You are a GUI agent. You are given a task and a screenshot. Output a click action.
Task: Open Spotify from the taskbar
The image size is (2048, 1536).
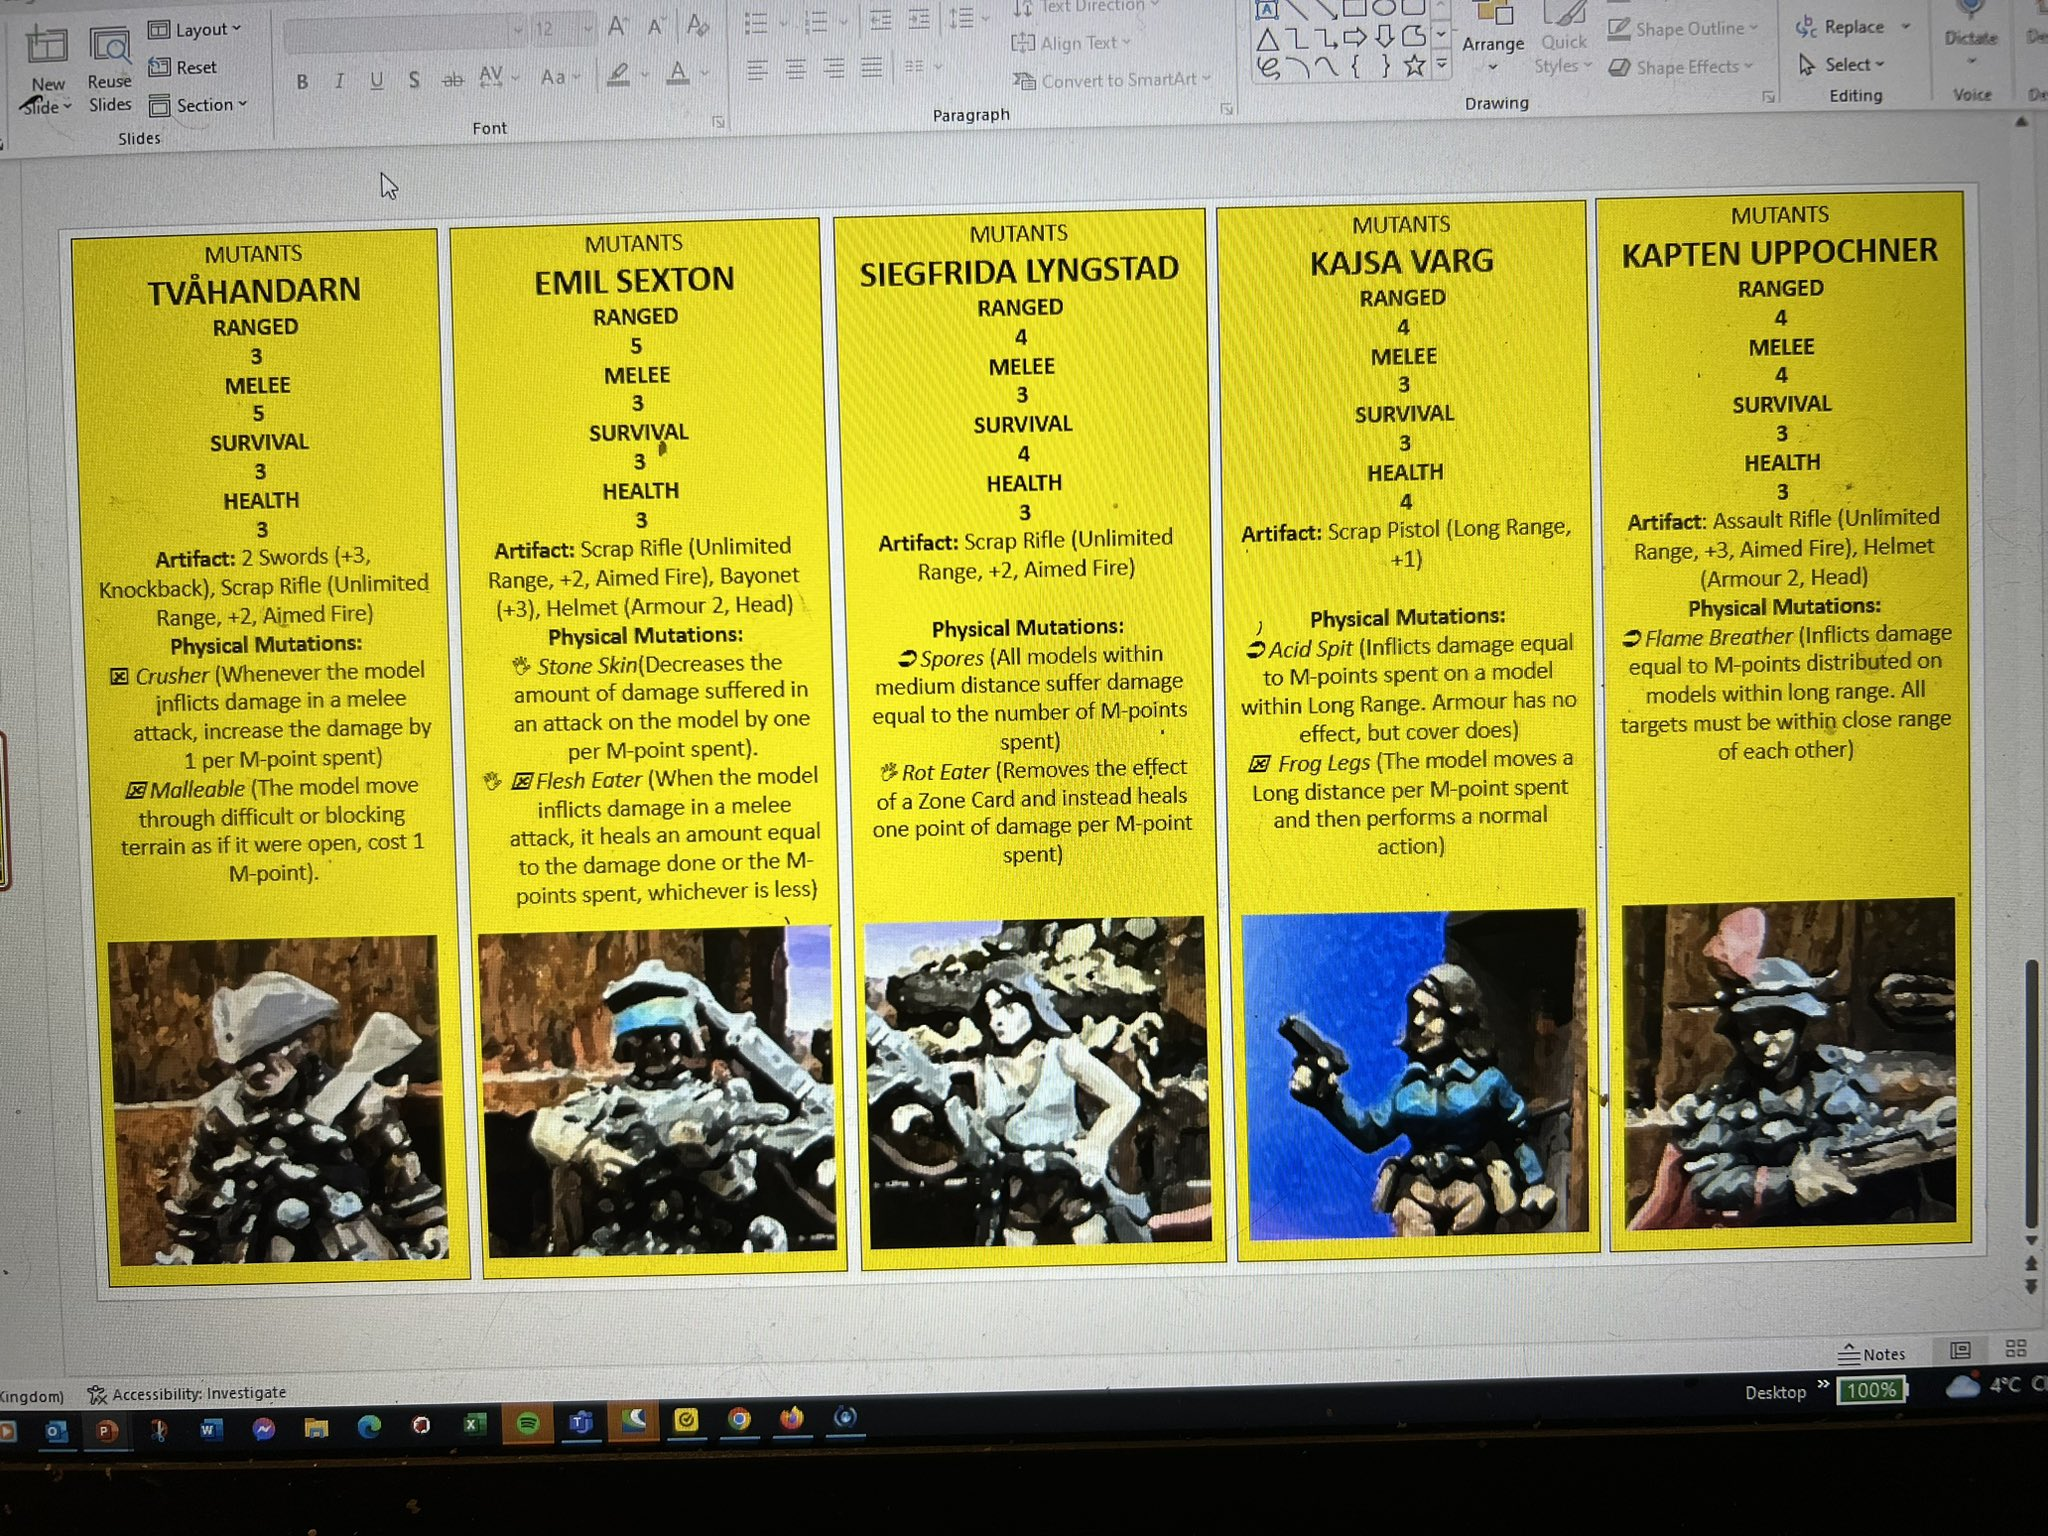point(528,1424)
